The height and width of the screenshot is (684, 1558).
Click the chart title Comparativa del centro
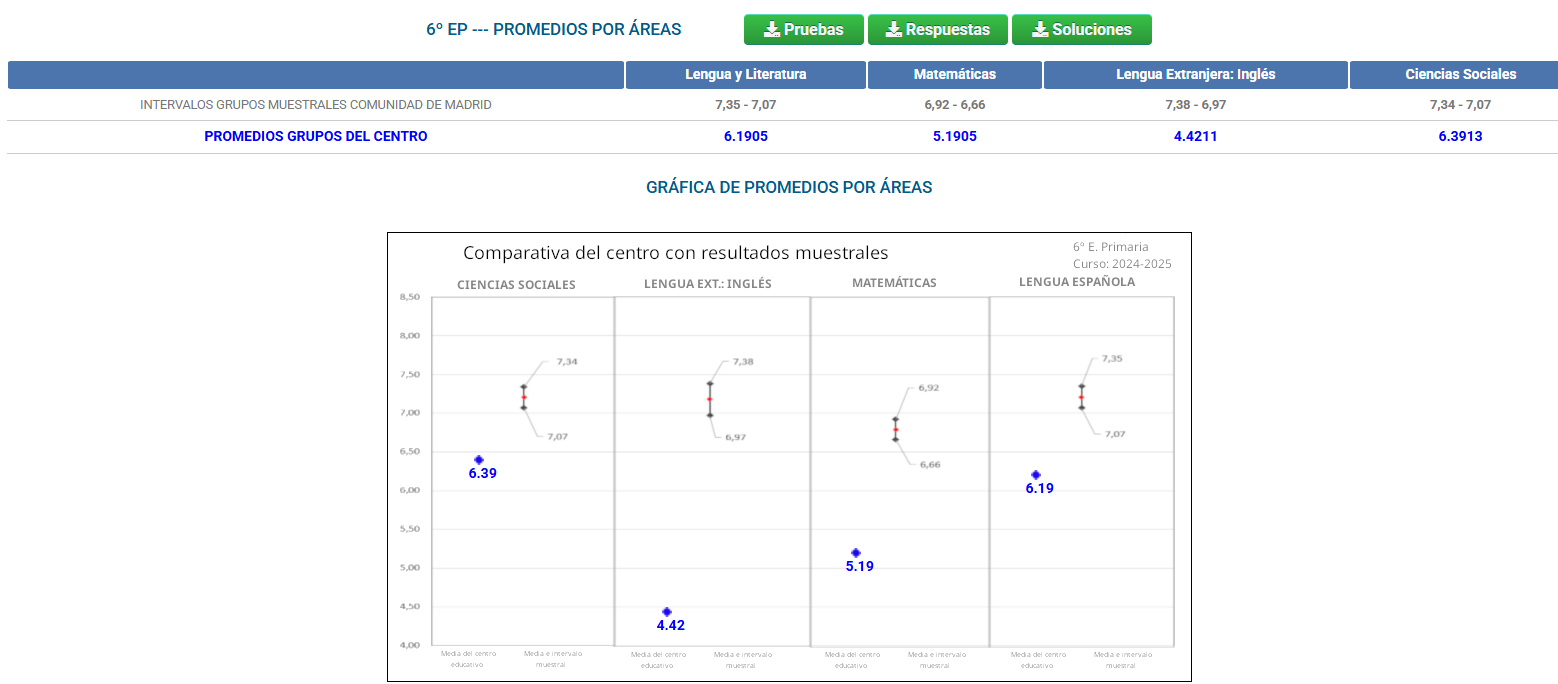coord(675,253)
